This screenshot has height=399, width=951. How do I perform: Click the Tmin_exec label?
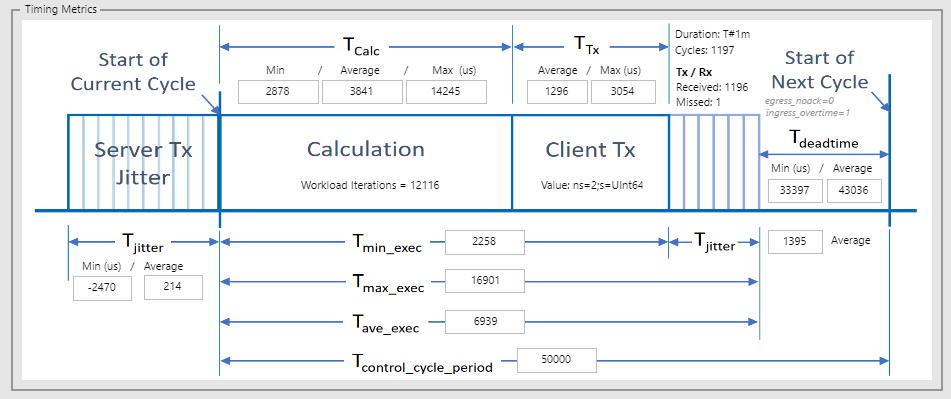tap(387, 244)
